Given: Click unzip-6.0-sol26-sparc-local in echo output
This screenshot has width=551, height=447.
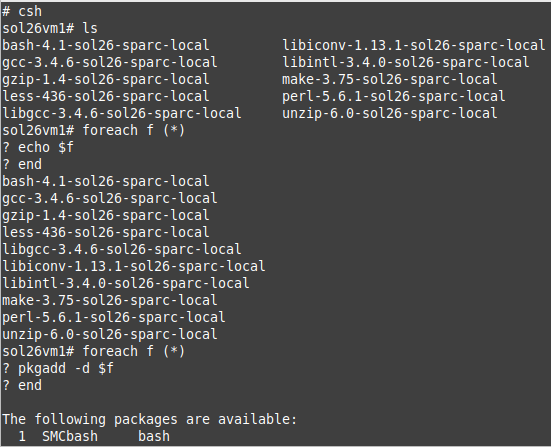Looking at the screenshot, I should coord(110,335).
